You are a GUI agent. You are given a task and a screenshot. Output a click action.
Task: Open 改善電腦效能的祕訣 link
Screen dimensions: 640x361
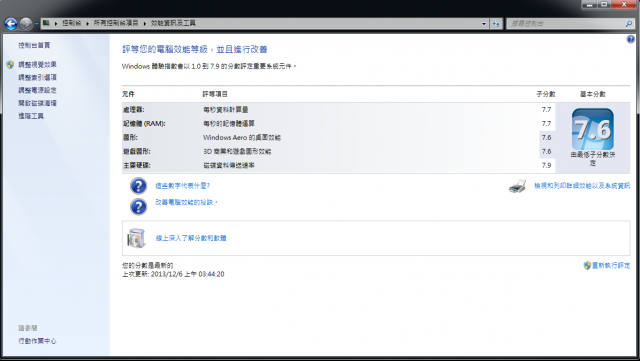[186, 202]
